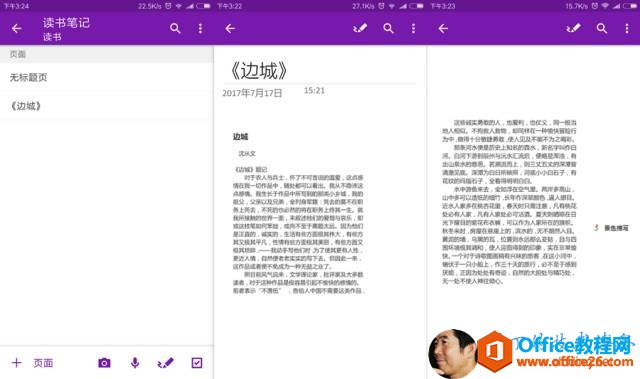
Task: Enable drawing mode on 《边城》 page
Action: click(360, 28)
